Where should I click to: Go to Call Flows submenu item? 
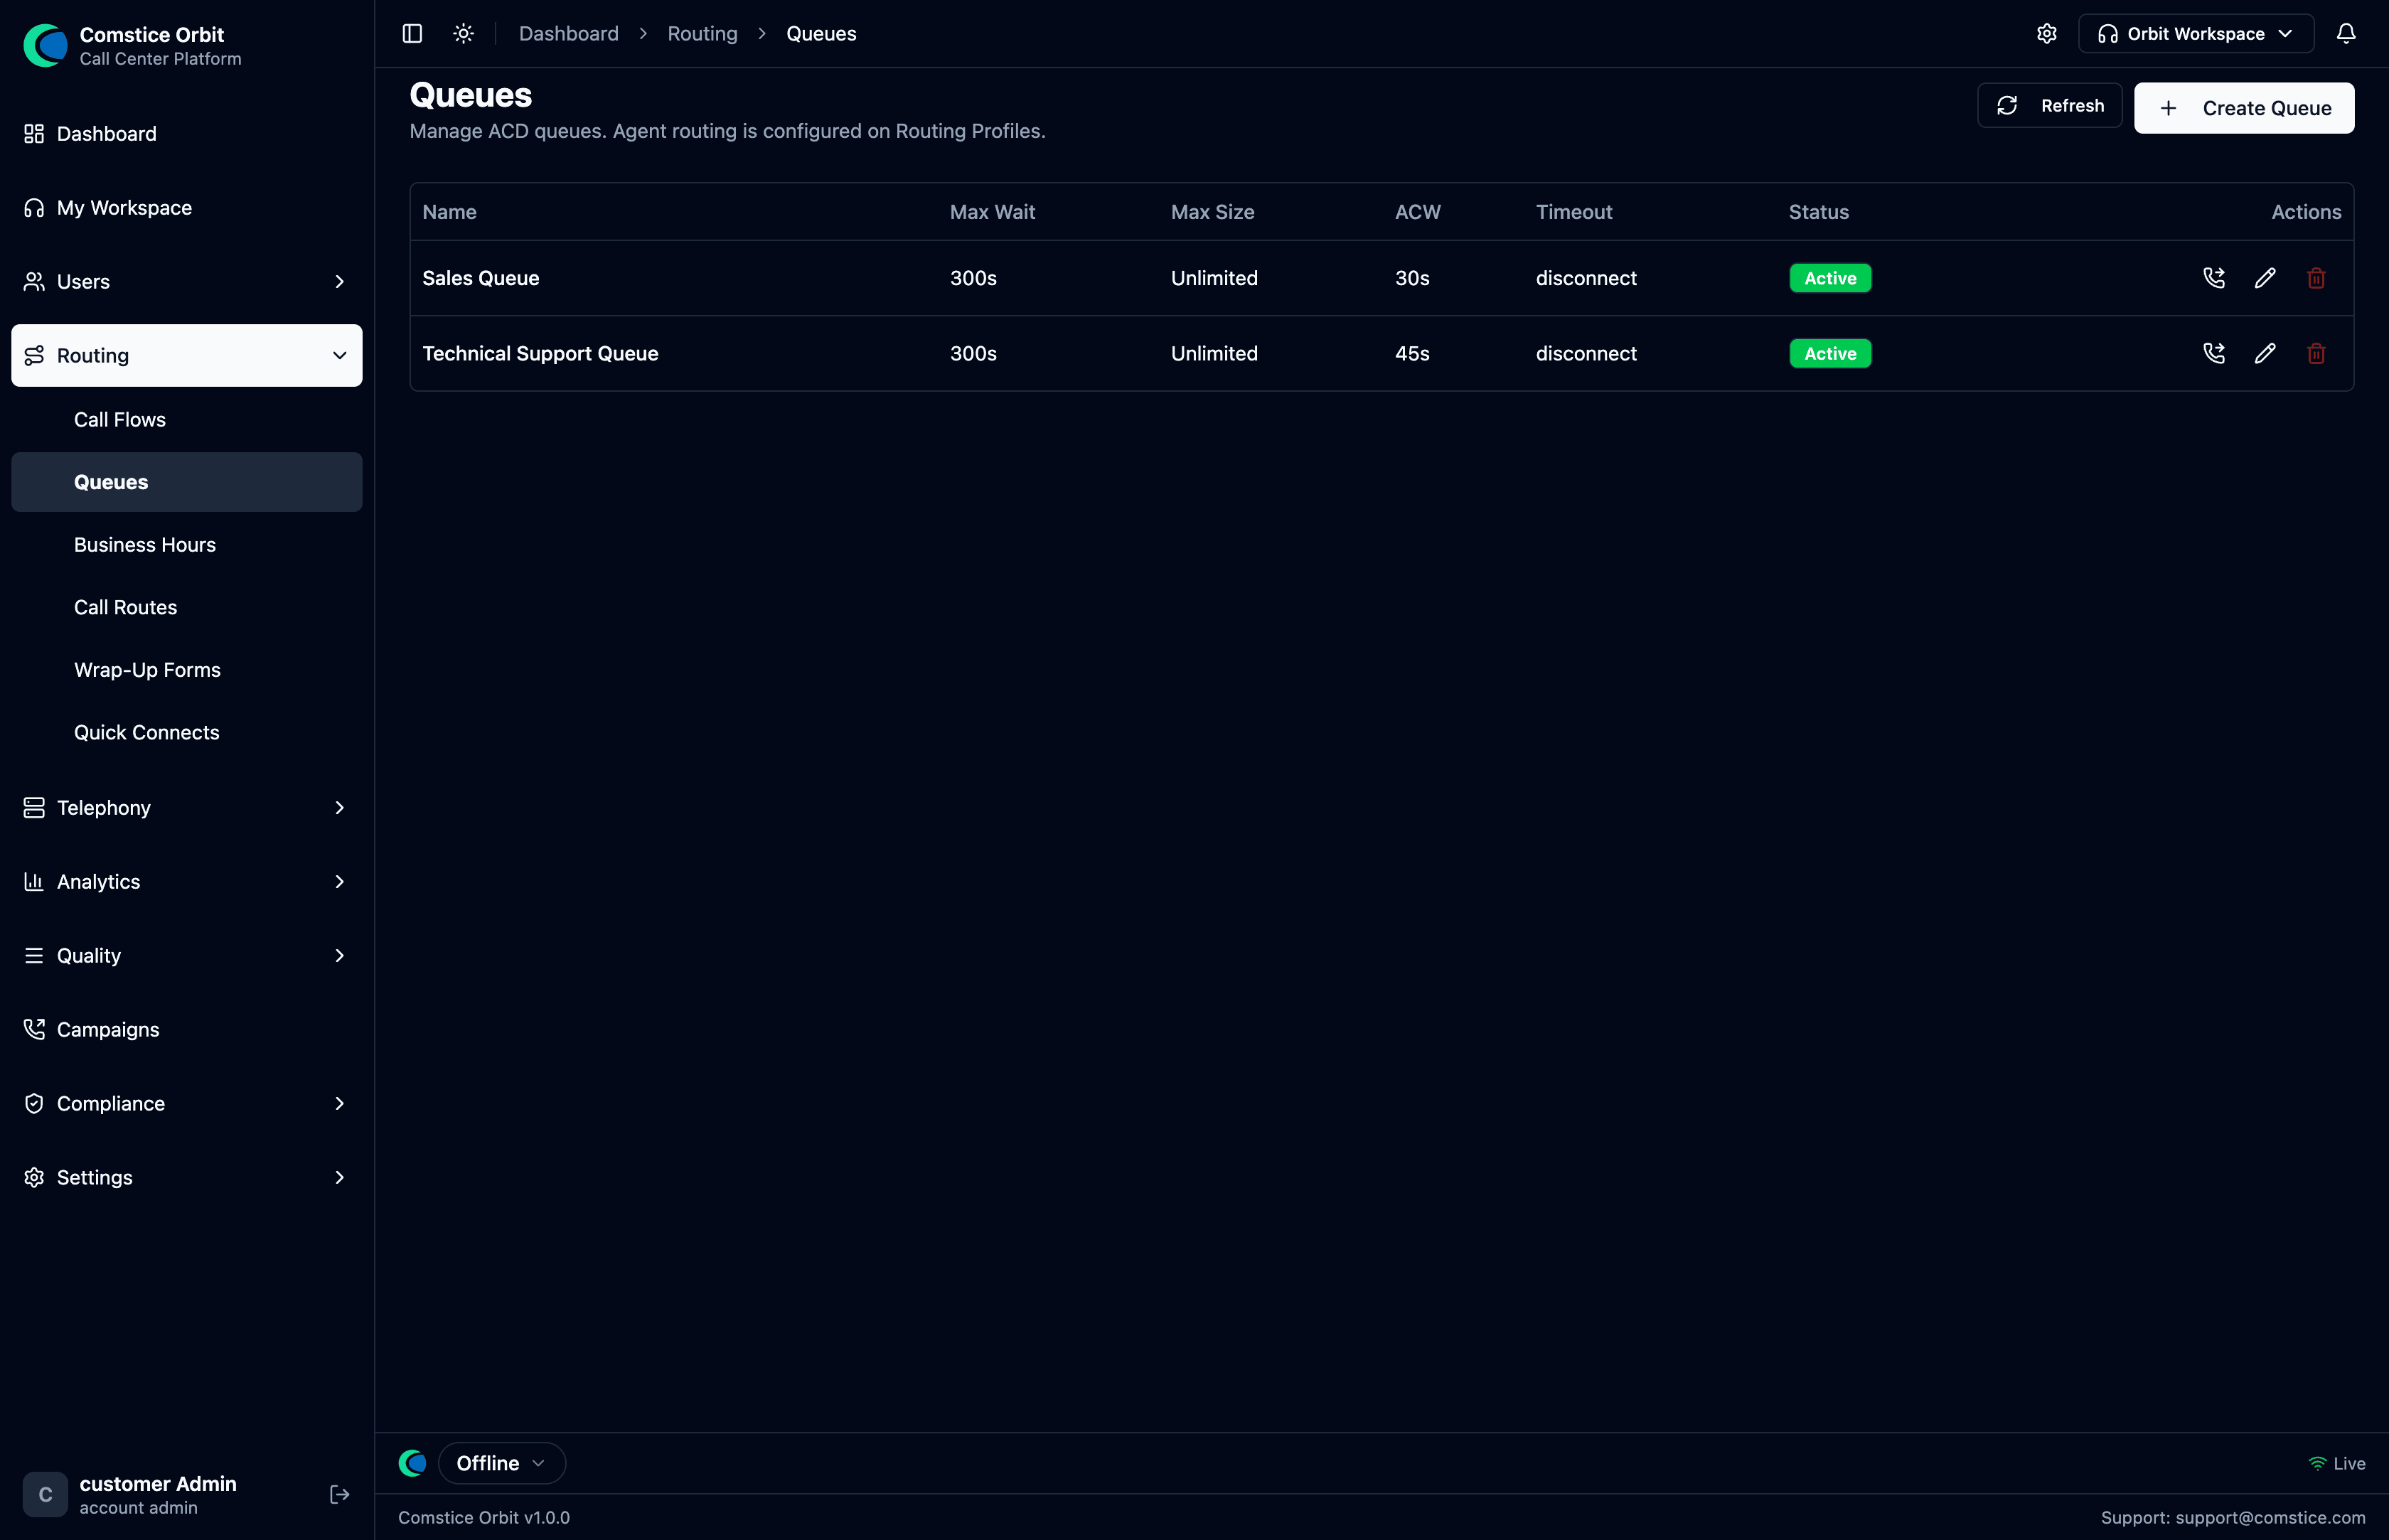[187, 420]
